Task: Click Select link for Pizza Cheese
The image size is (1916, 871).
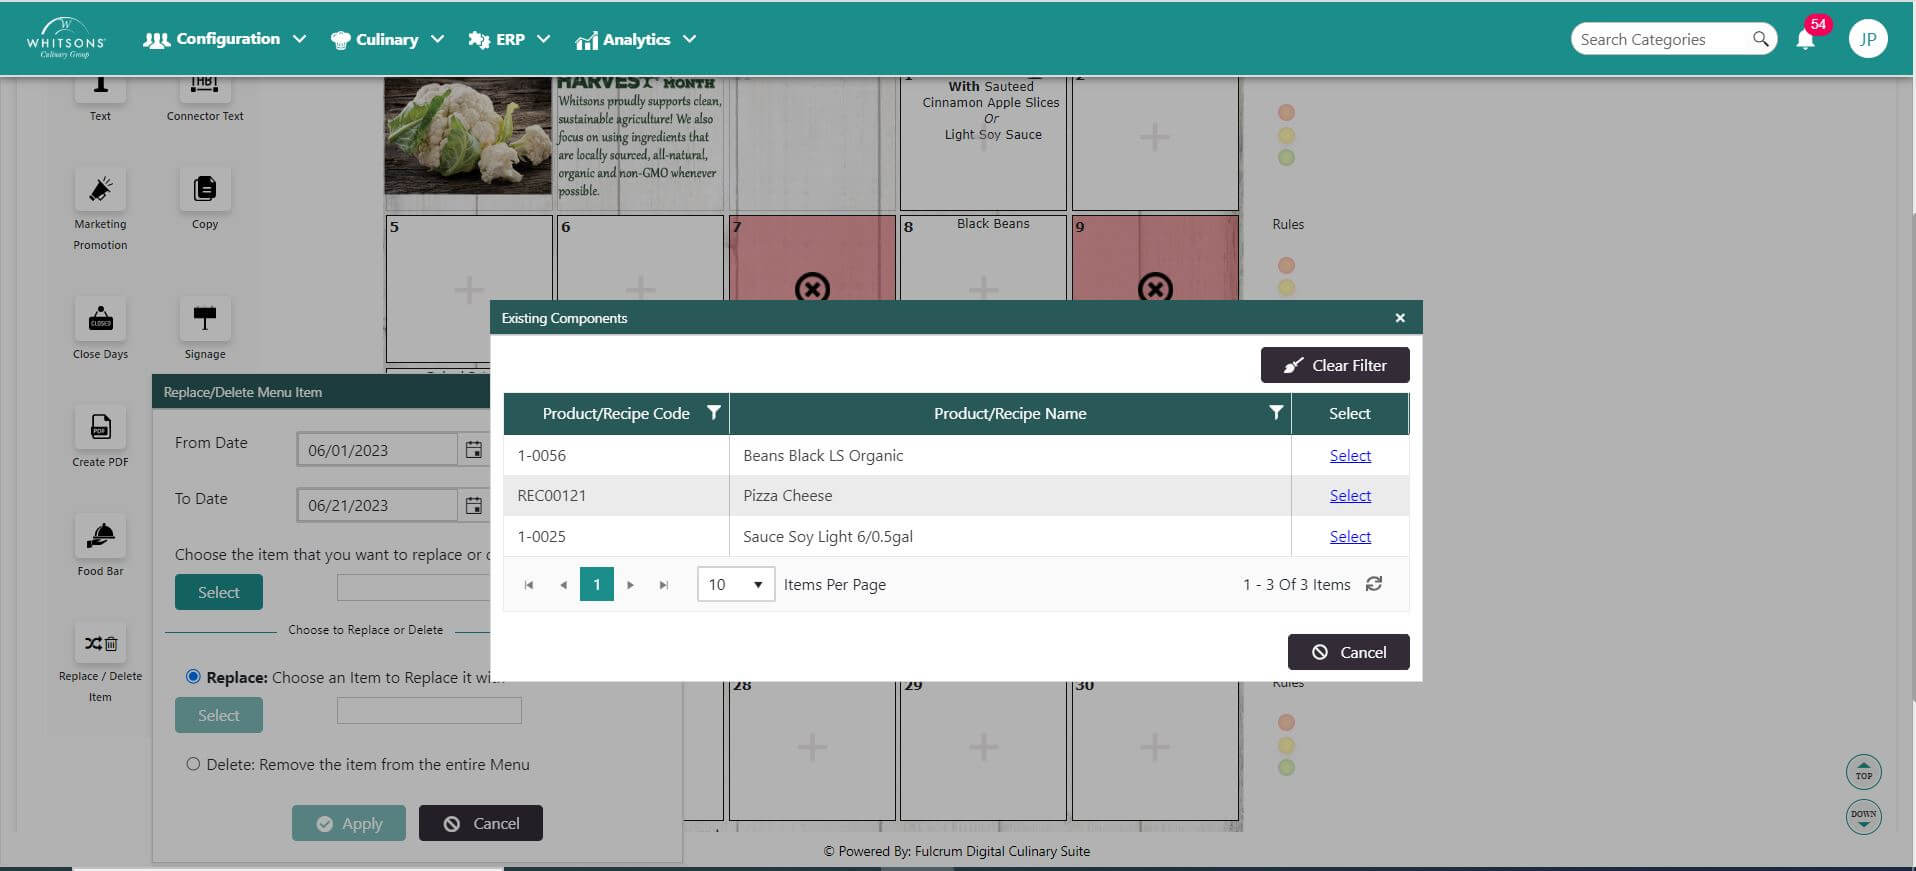Action: pyautogui.click(x=1349, y=496)
